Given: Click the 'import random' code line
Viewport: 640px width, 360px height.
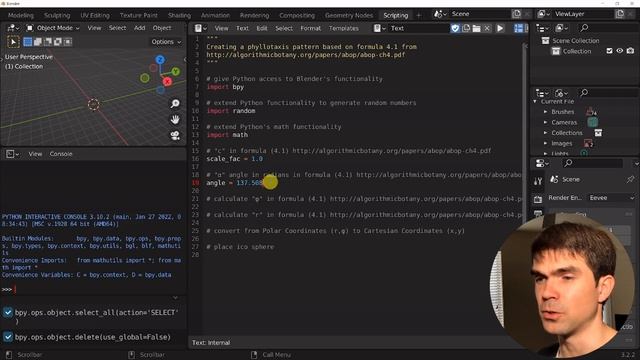Looking at the screenshot, I should (231, 111).
